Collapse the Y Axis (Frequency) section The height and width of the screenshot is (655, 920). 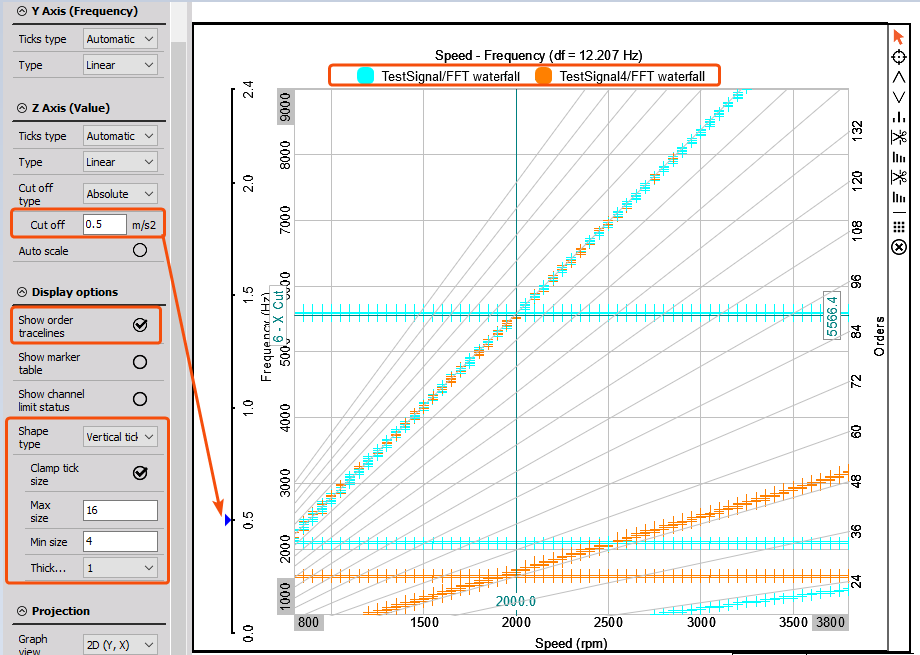tap(22, 11)
